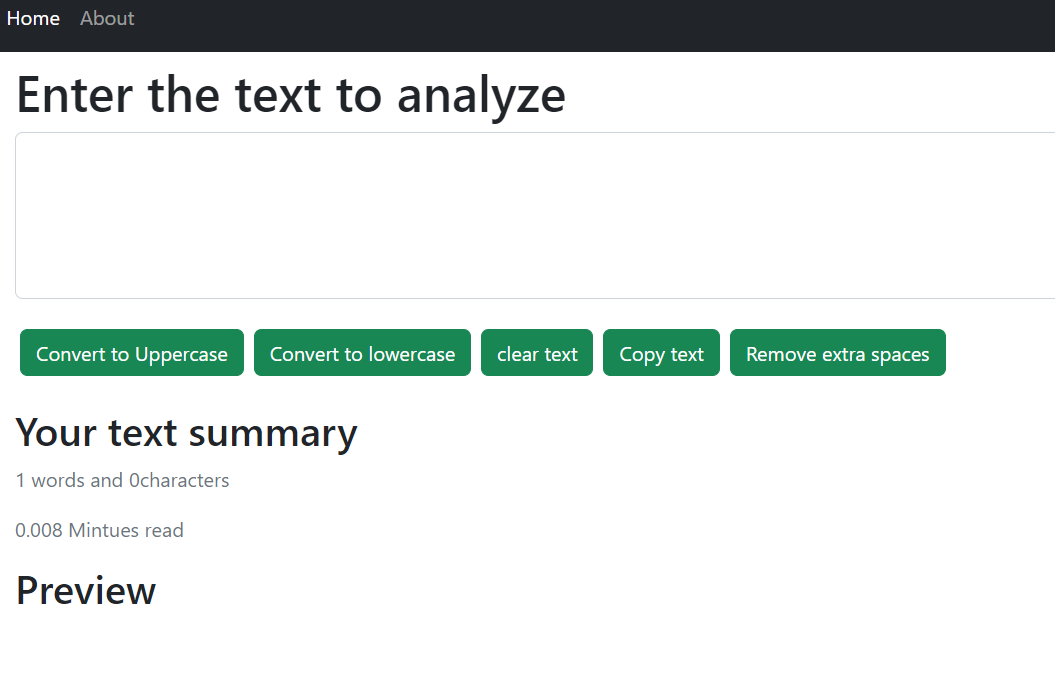This screenshot has width=1055, height=700.
Task: Select the Home navigation item
Action: (x=33, y=18)
